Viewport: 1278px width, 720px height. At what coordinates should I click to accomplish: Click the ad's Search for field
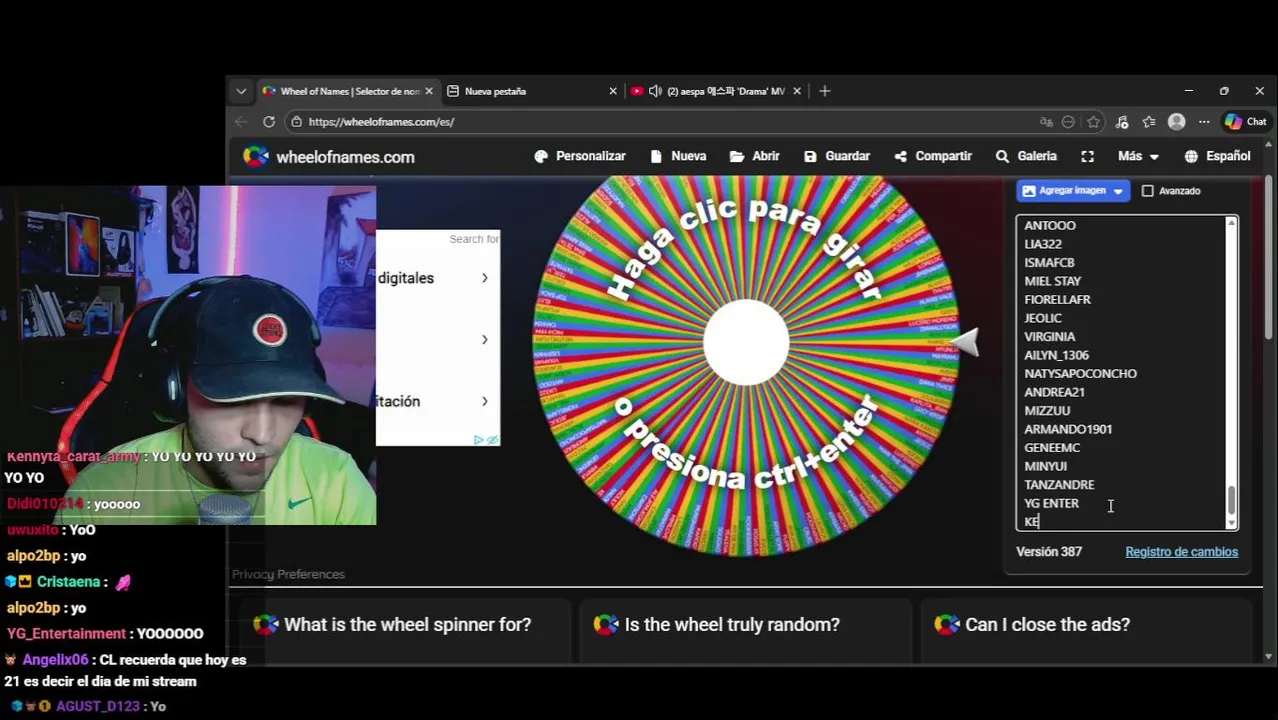pyautogui.click(x=473, y=239)
